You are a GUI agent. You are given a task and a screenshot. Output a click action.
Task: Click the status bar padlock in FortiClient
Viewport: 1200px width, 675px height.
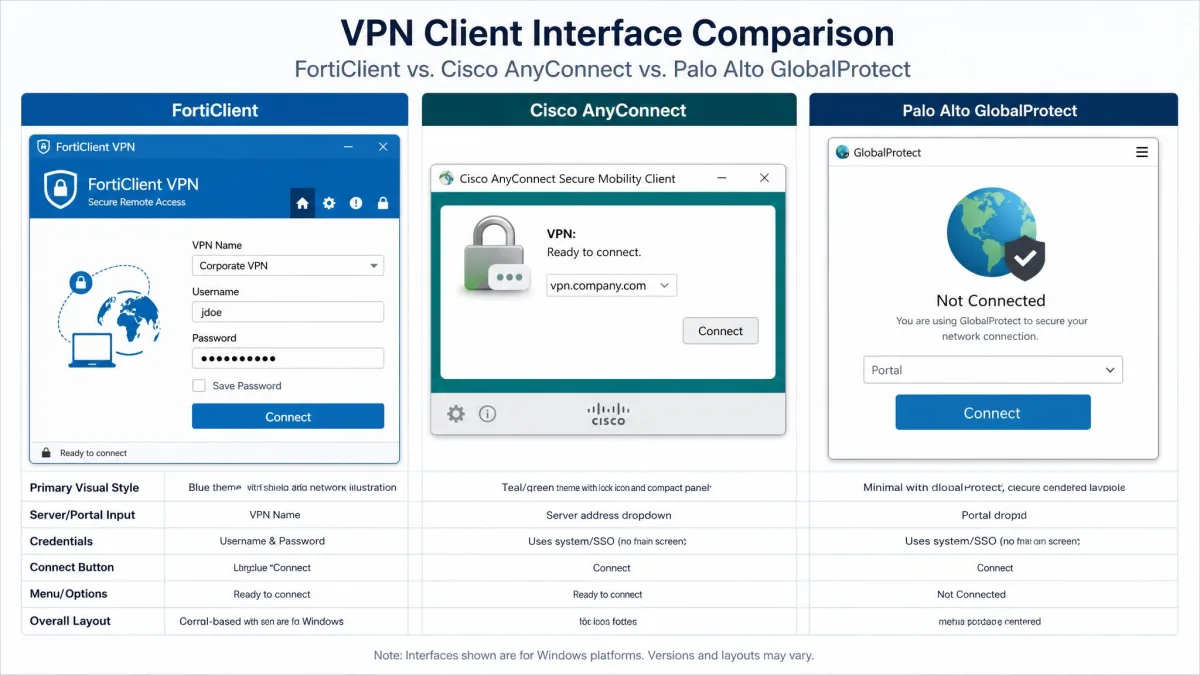[45, 453]
